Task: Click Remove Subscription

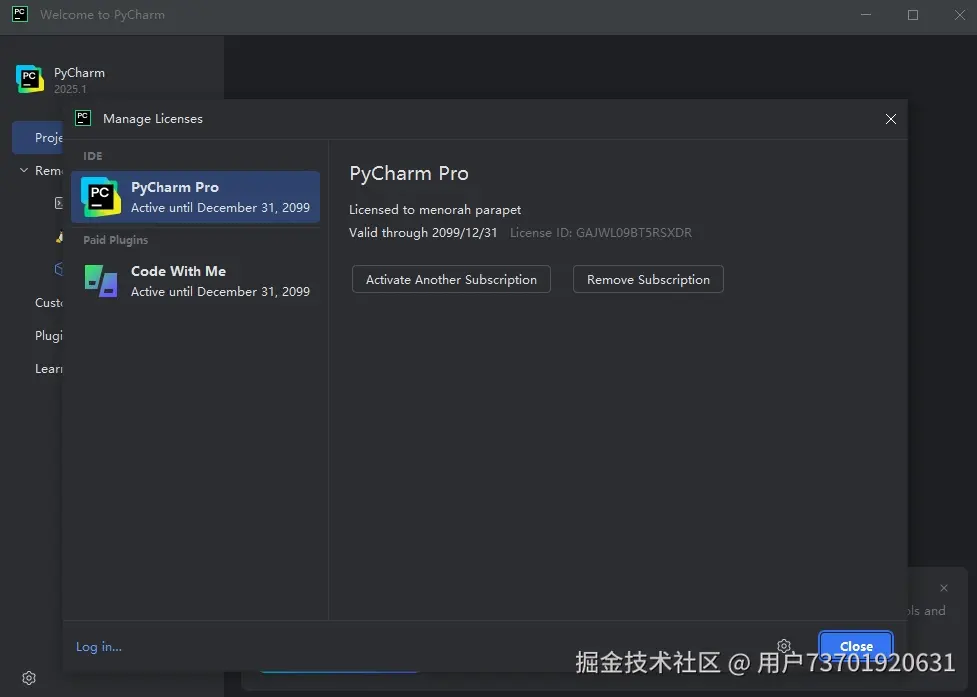Action: tap(647, 279)
